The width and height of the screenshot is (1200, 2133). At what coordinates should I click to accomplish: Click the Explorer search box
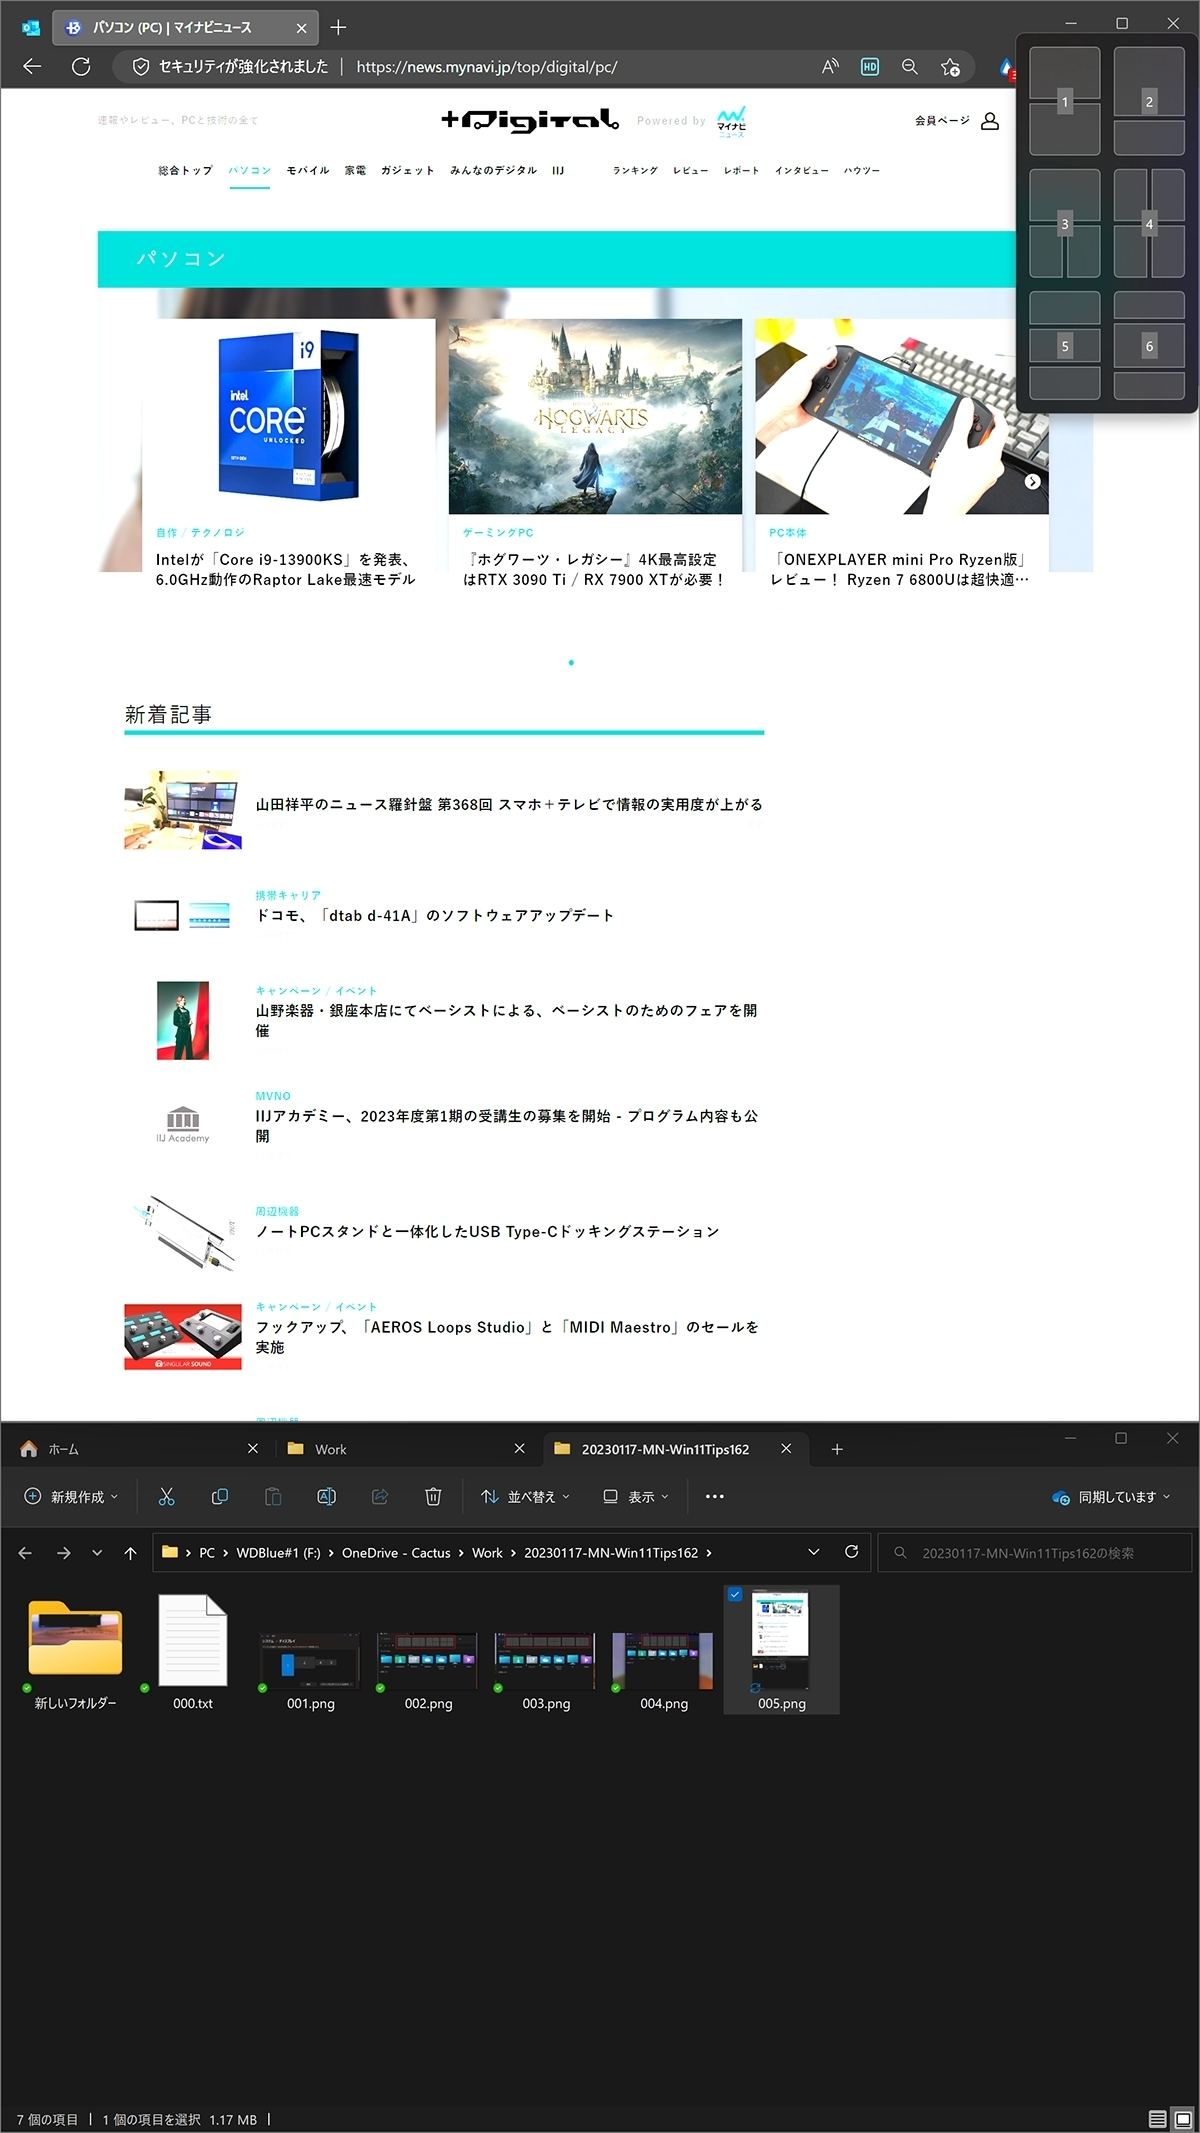click(x=1035, y=1553)
